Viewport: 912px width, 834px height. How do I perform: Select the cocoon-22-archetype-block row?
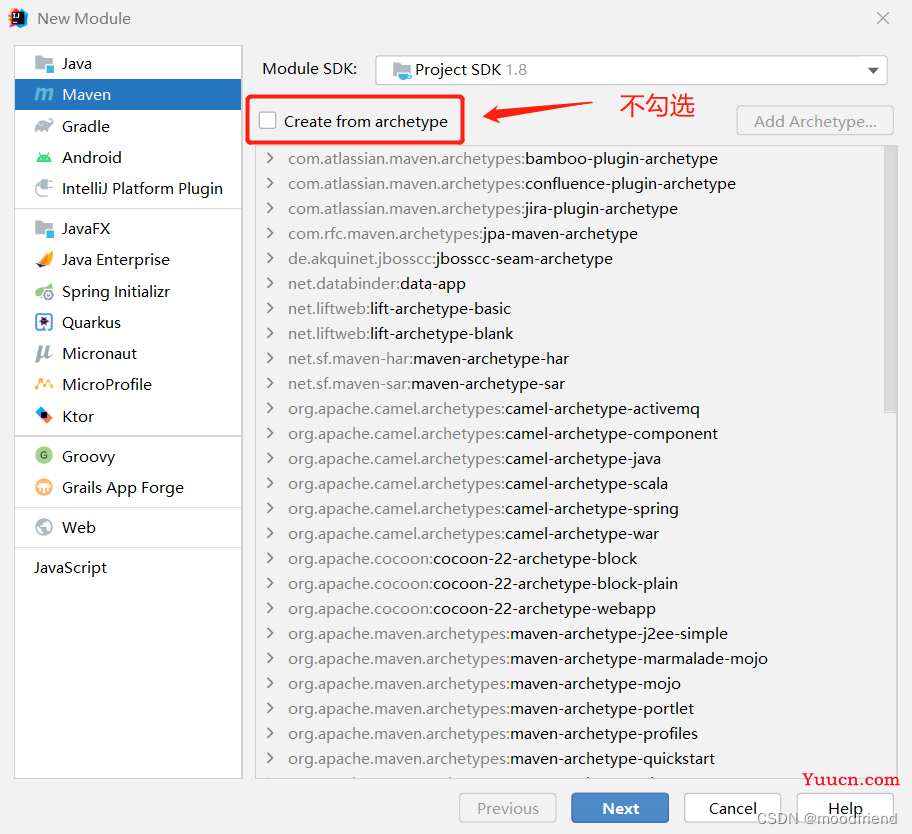click(x=570, y=558)
